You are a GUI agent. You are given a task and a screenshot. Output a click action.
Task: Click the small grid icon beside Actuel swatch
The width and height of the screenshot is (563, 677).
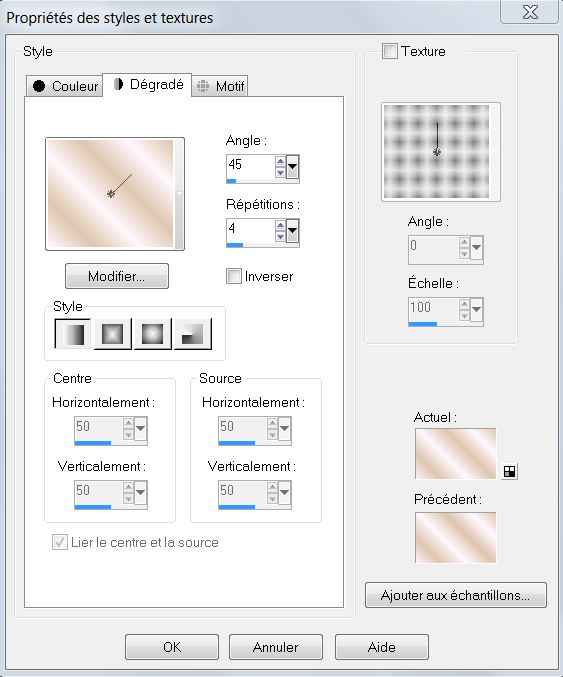pyautogui.click(x=509, y=471)
